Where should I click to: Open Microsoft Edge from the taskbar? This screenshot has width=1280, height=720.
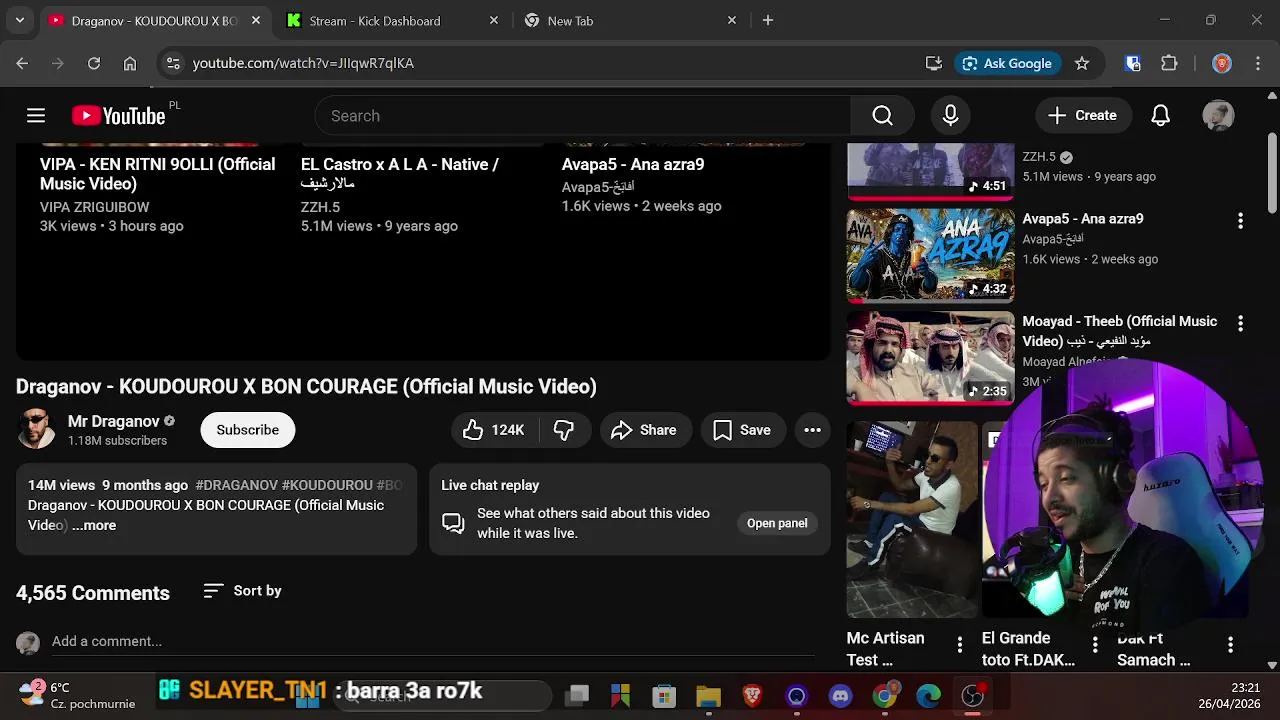[x=928, y=696]
